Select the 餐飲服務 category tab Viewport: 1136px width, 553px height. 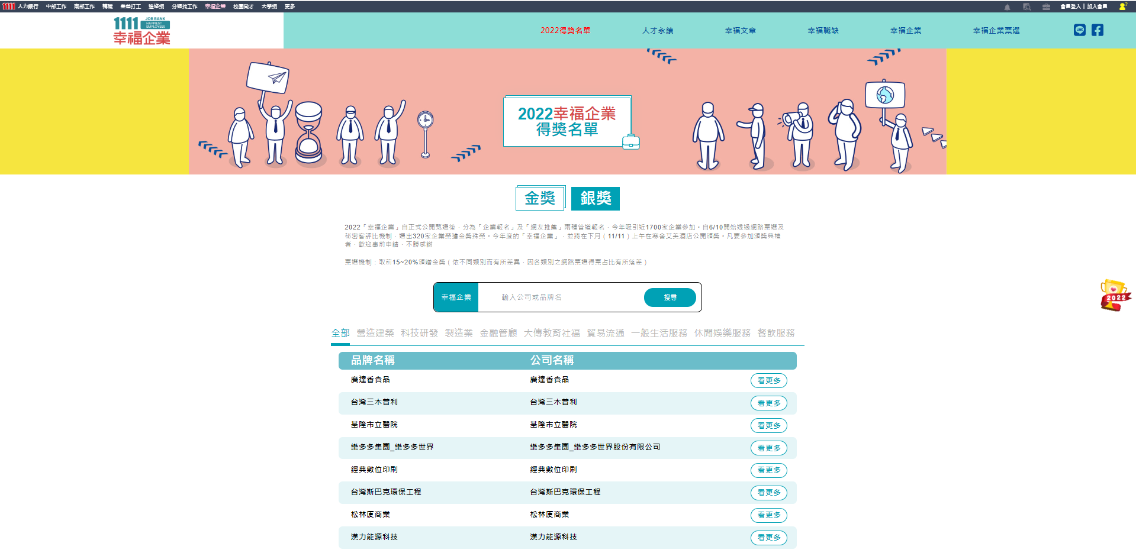(776, 333)
